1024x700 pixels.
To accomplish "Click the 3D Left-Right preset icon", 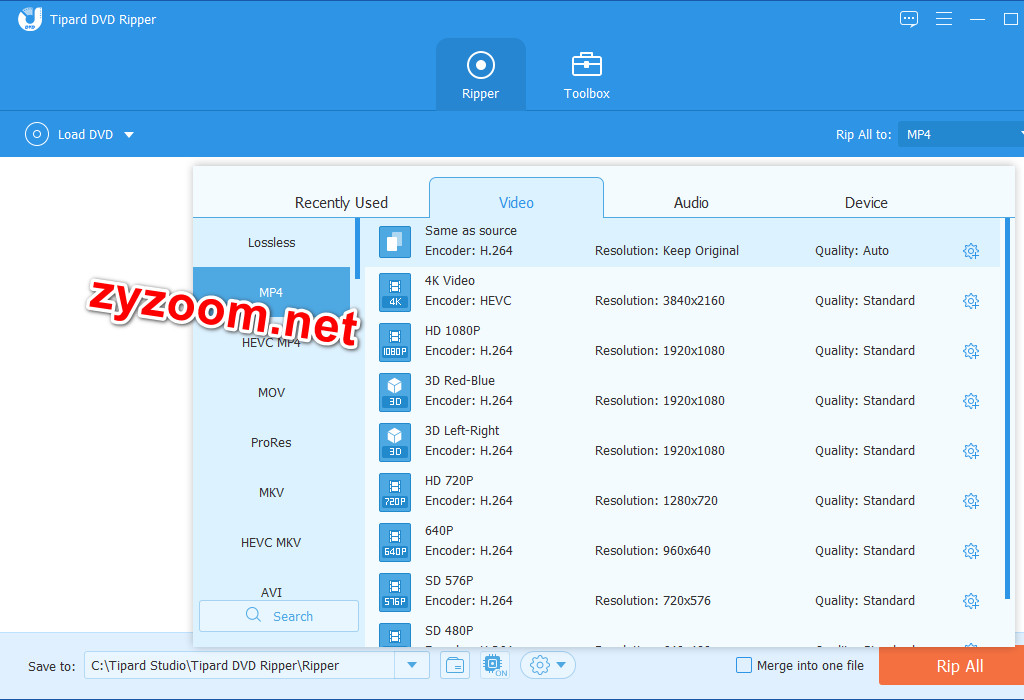I will [395, 442].
